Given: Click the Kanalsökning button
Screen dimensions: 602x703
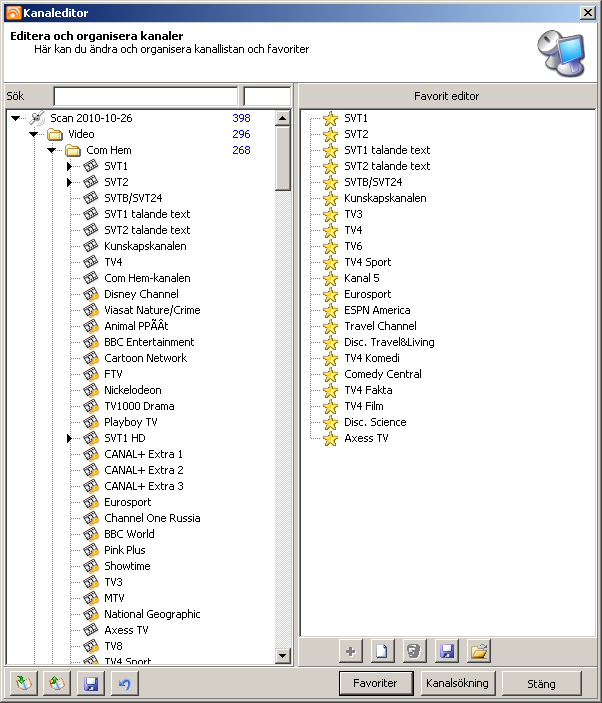Looking at the screenshot, I should coord(457,683).
